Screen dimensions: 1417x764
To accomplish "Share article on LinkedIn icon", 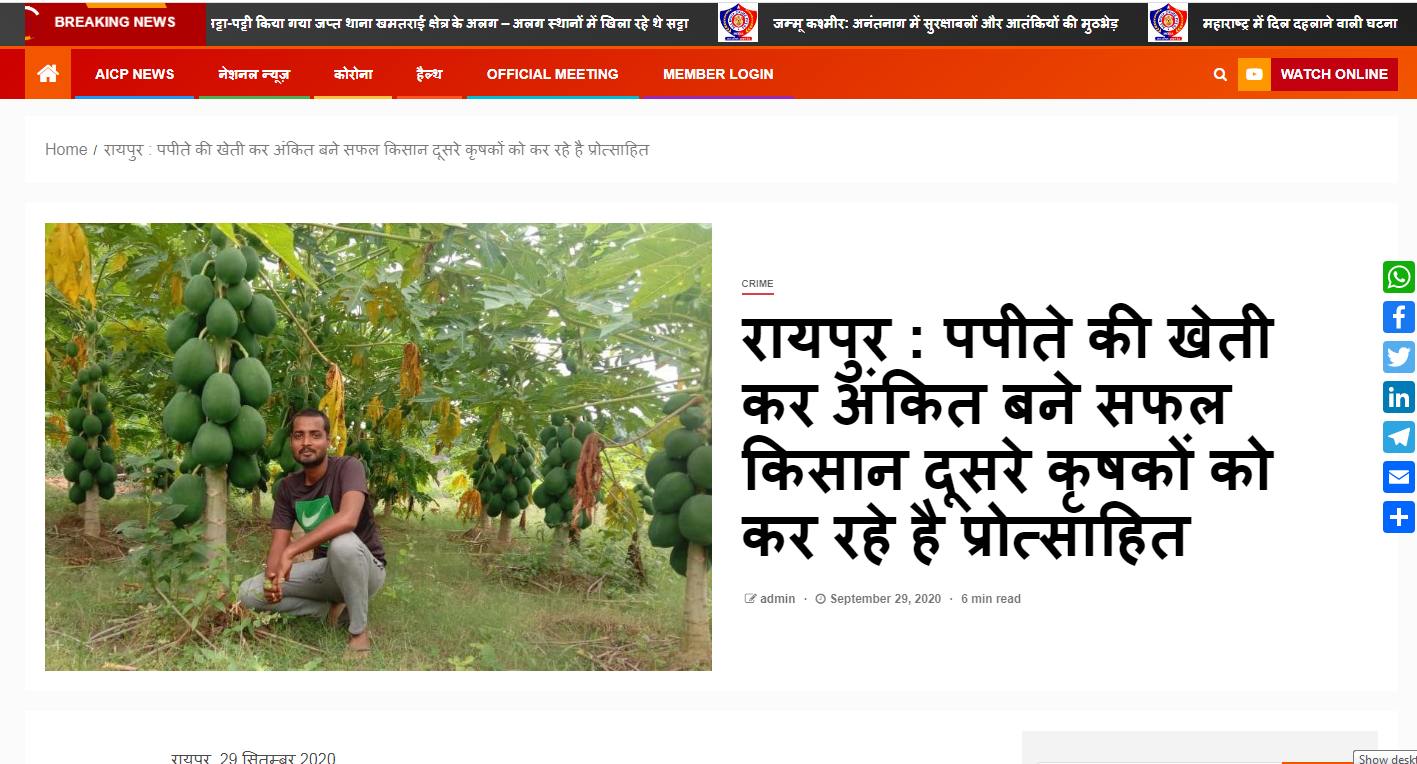I will click(x=1399, y=397).
